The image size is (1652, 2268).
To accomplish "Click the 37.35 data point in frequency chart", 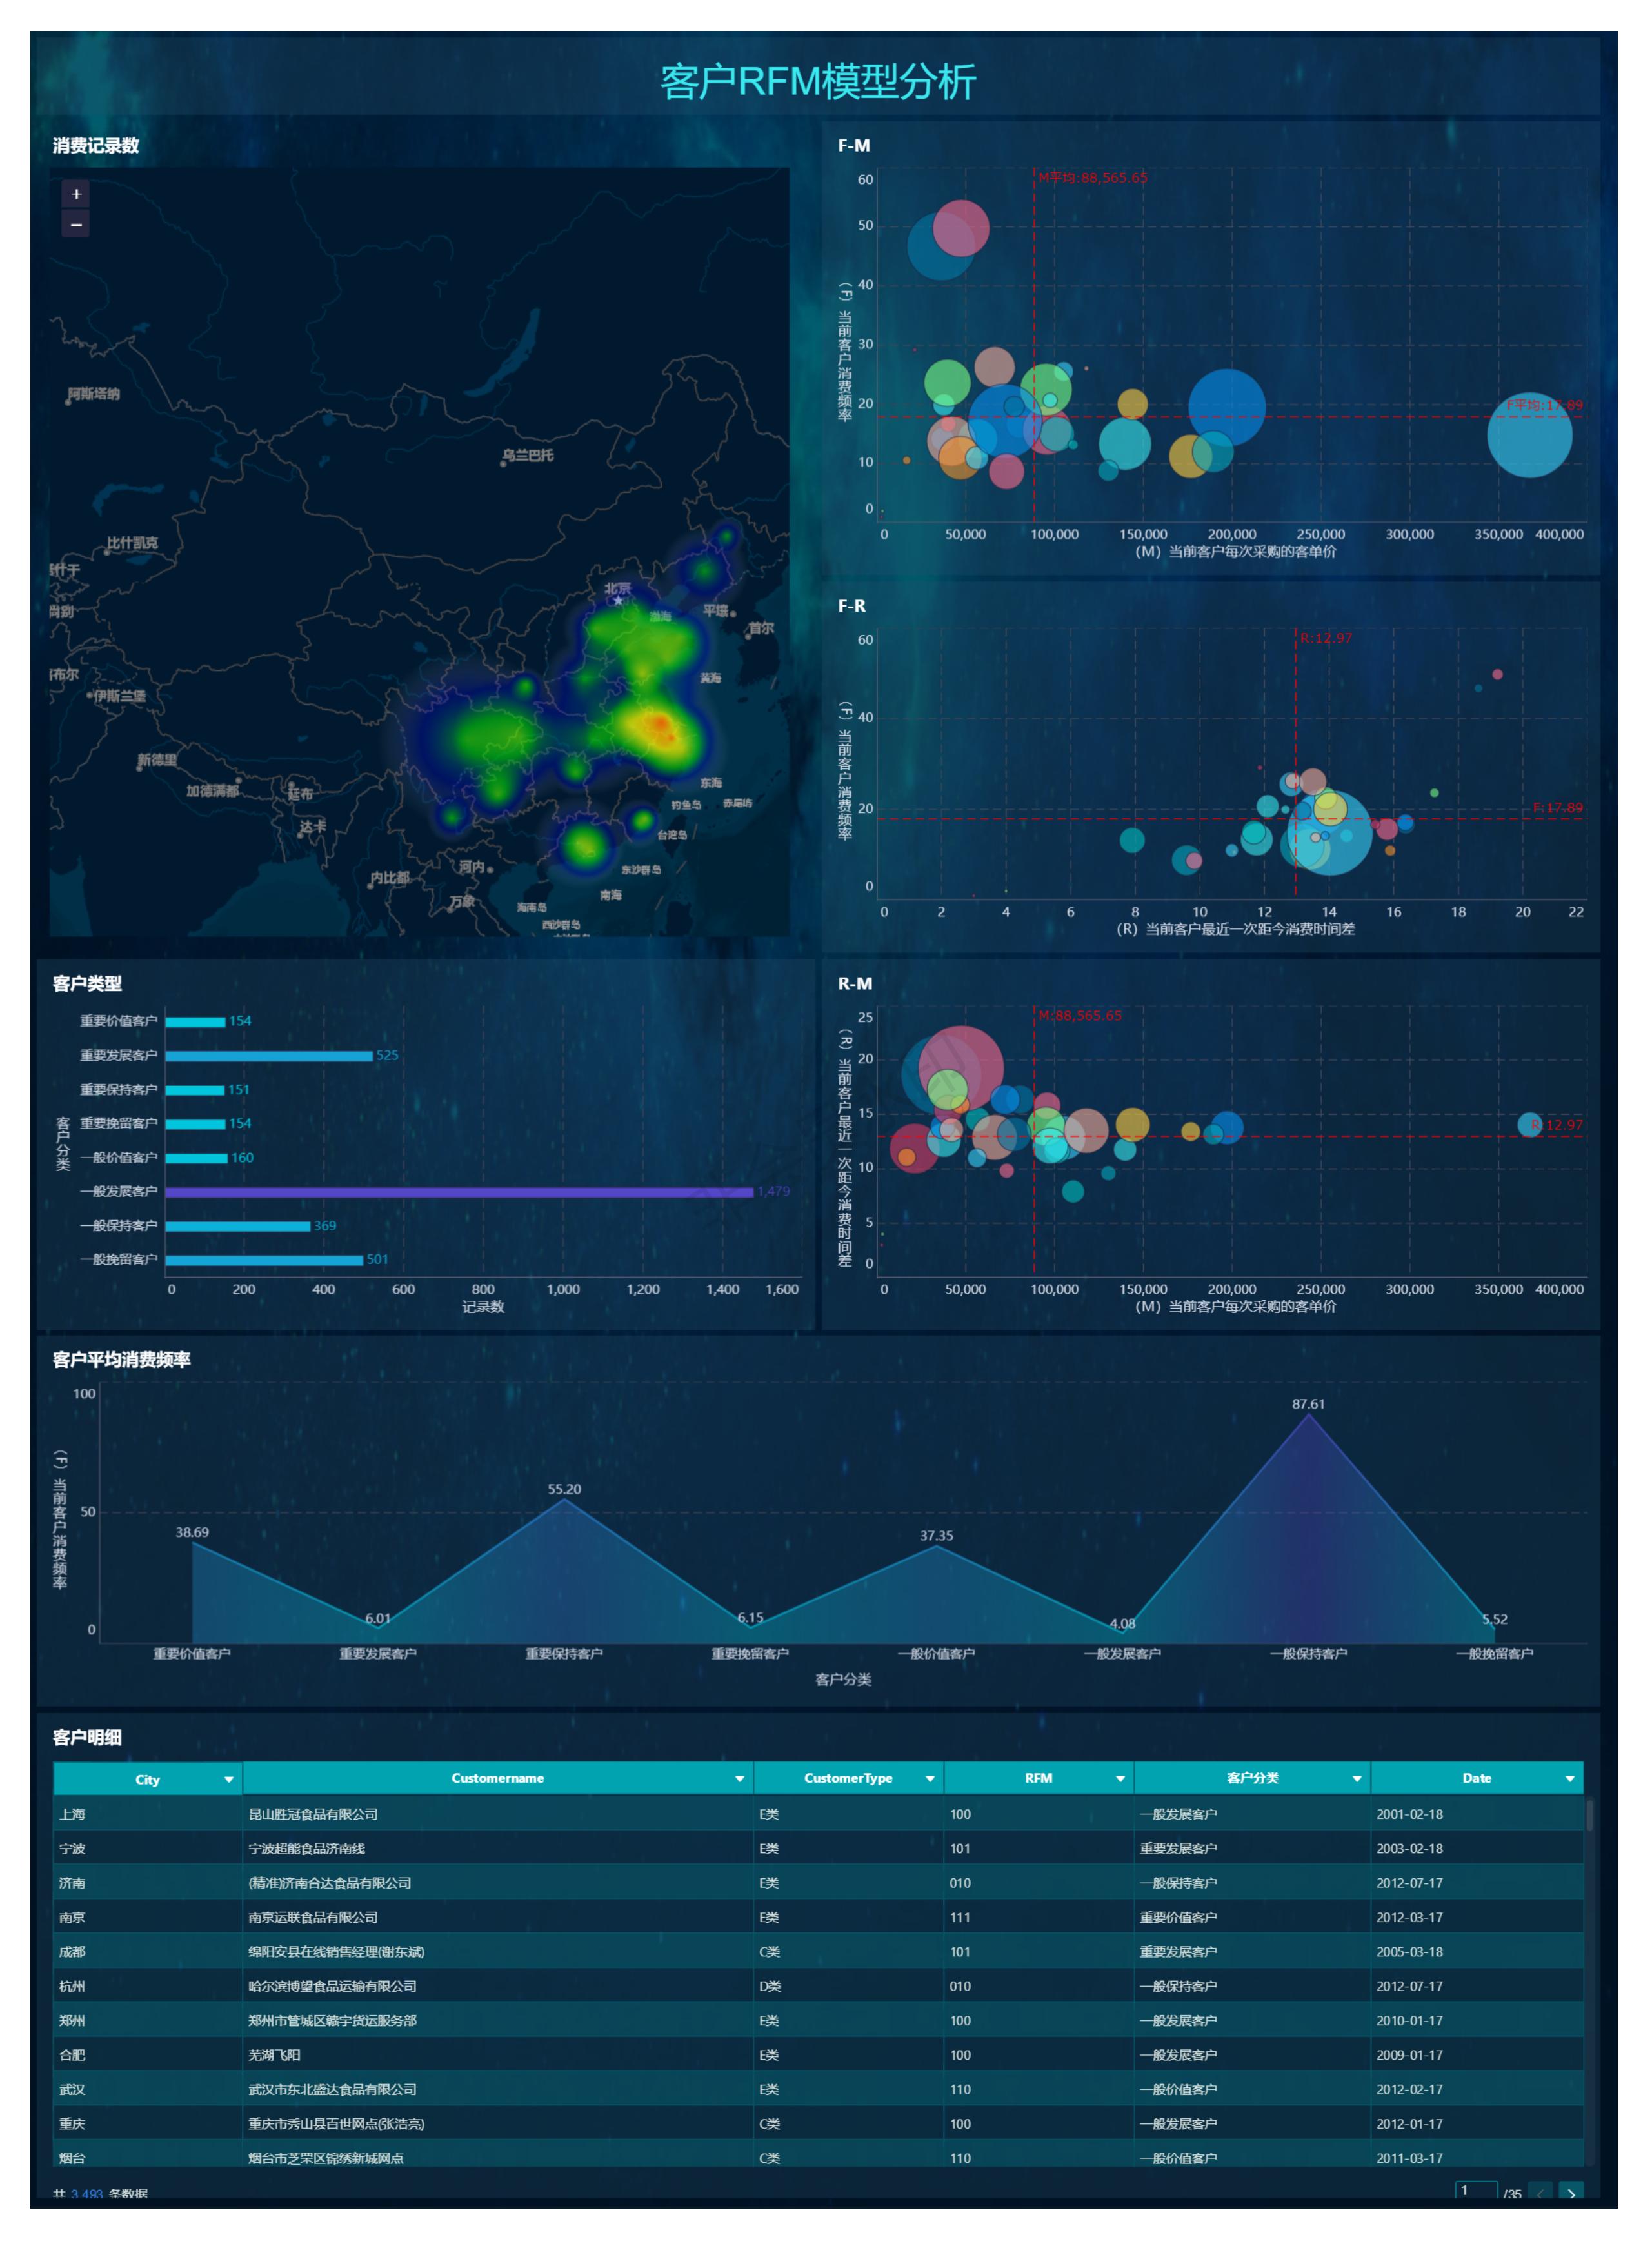I will pos(936,1546).
